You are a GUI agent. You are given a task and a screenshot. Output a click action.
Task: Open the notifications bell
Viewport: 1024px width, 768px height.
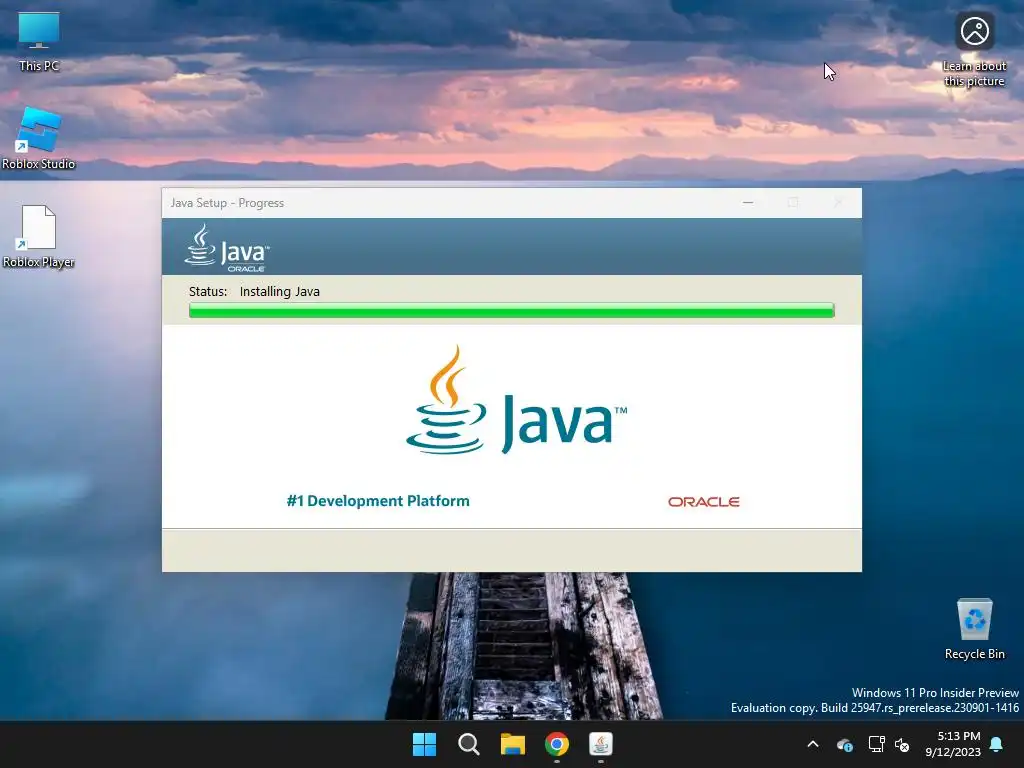click(997, 744)
